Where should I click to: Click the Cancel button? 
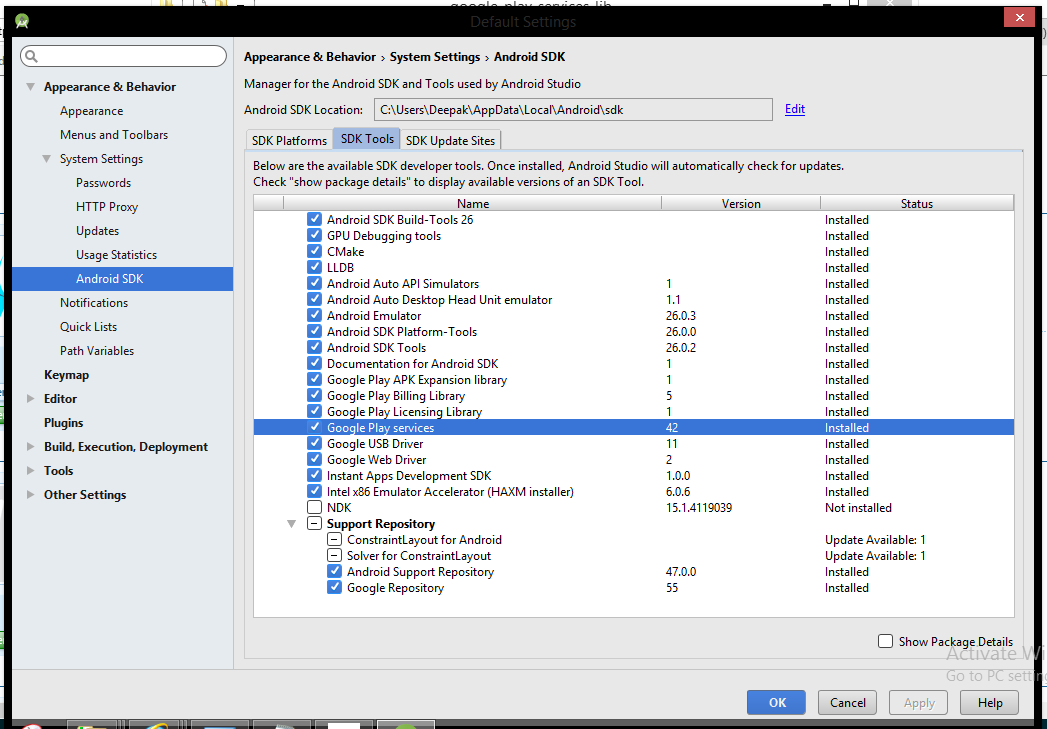click(847, 702)
